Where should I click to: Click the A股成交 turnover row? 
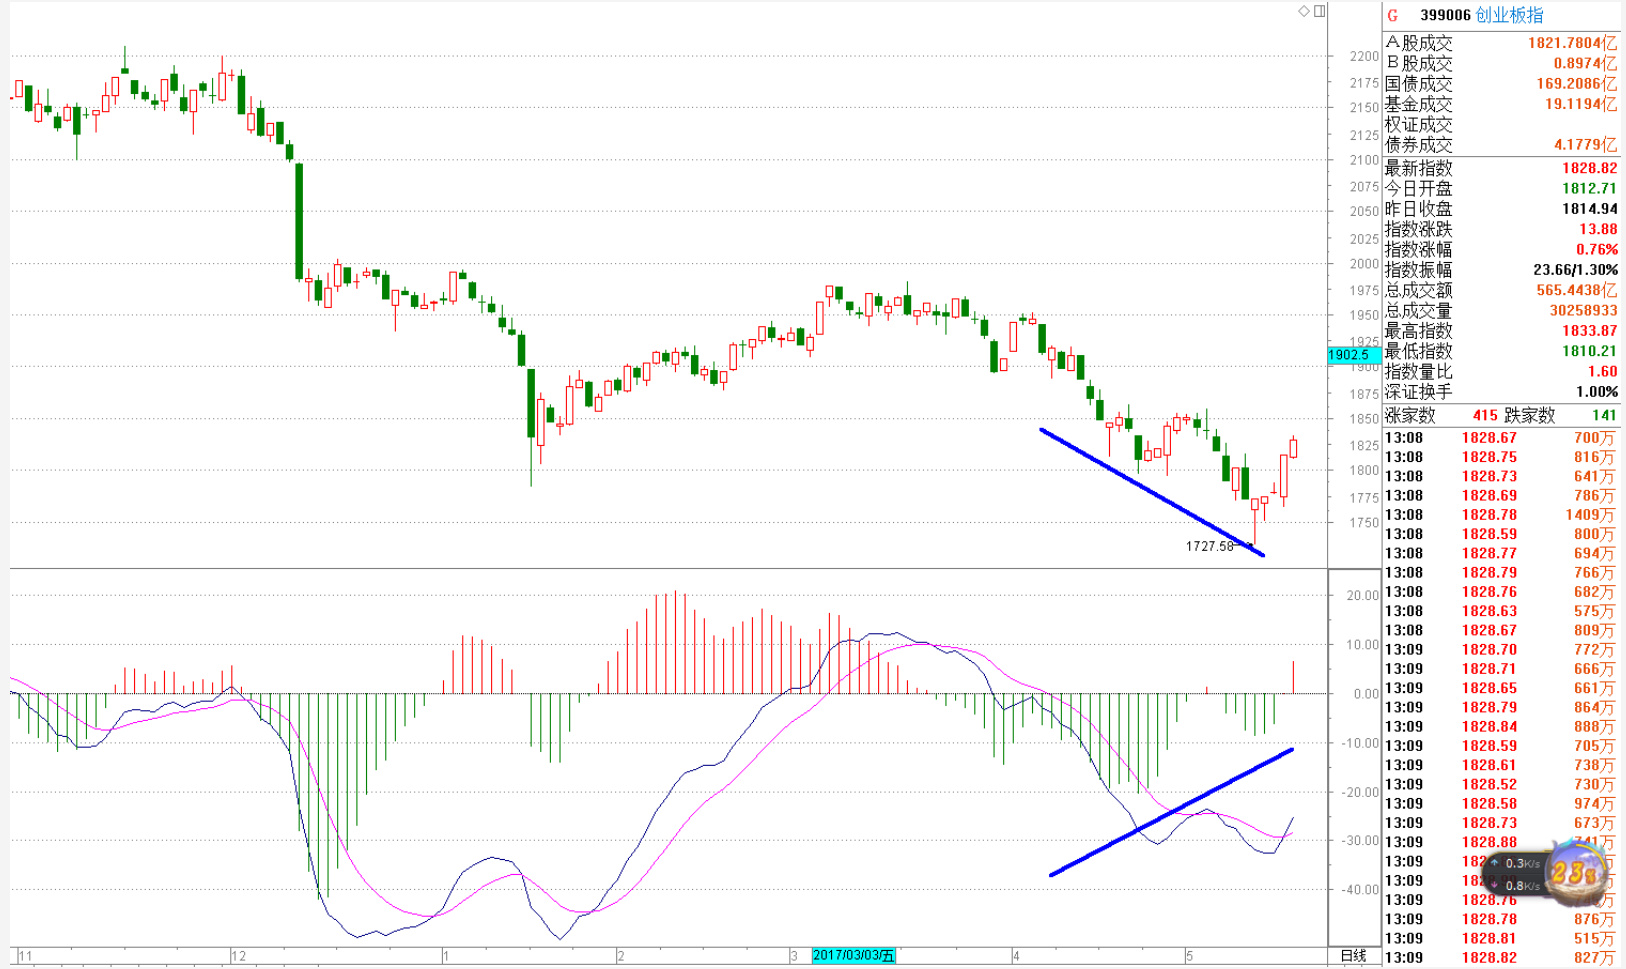[x=1500, y=43]
